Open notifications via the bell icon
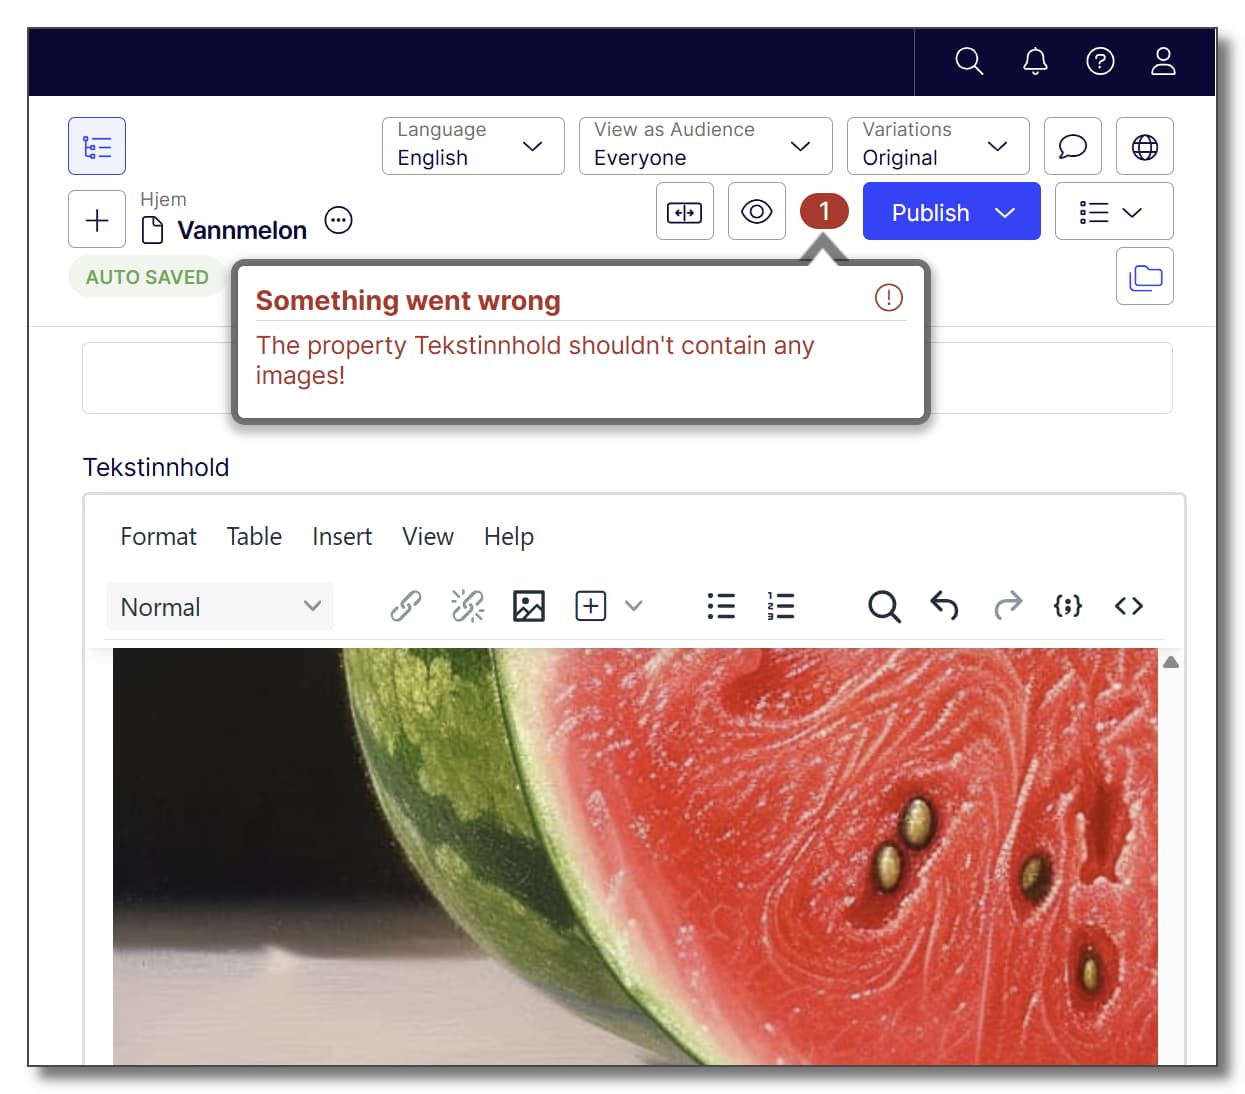The image size is (1245, 1094). pos(1035,62)
